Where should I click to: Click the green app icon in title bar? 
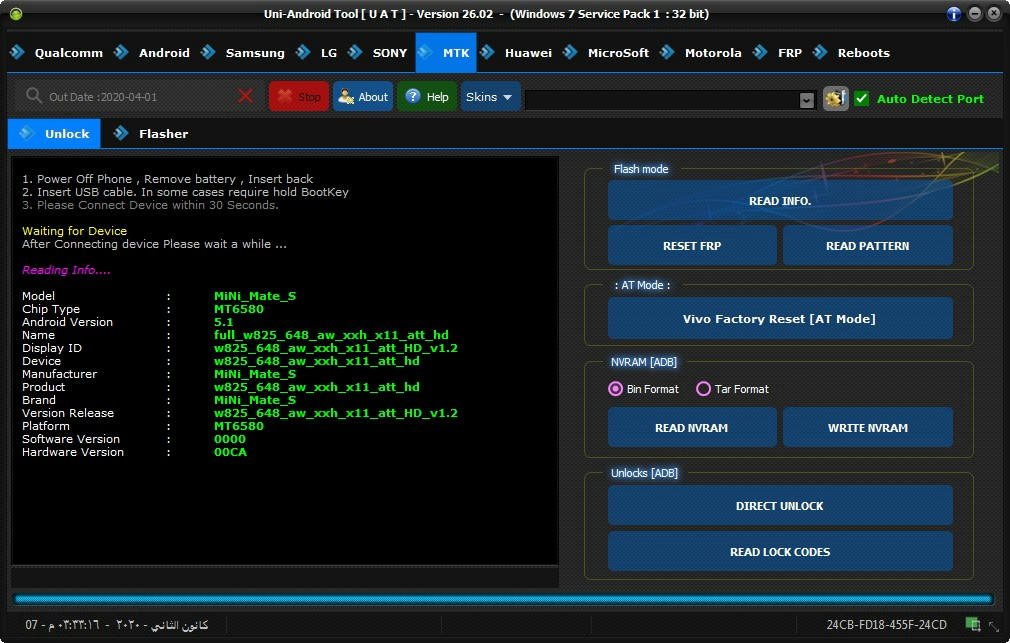16,14
